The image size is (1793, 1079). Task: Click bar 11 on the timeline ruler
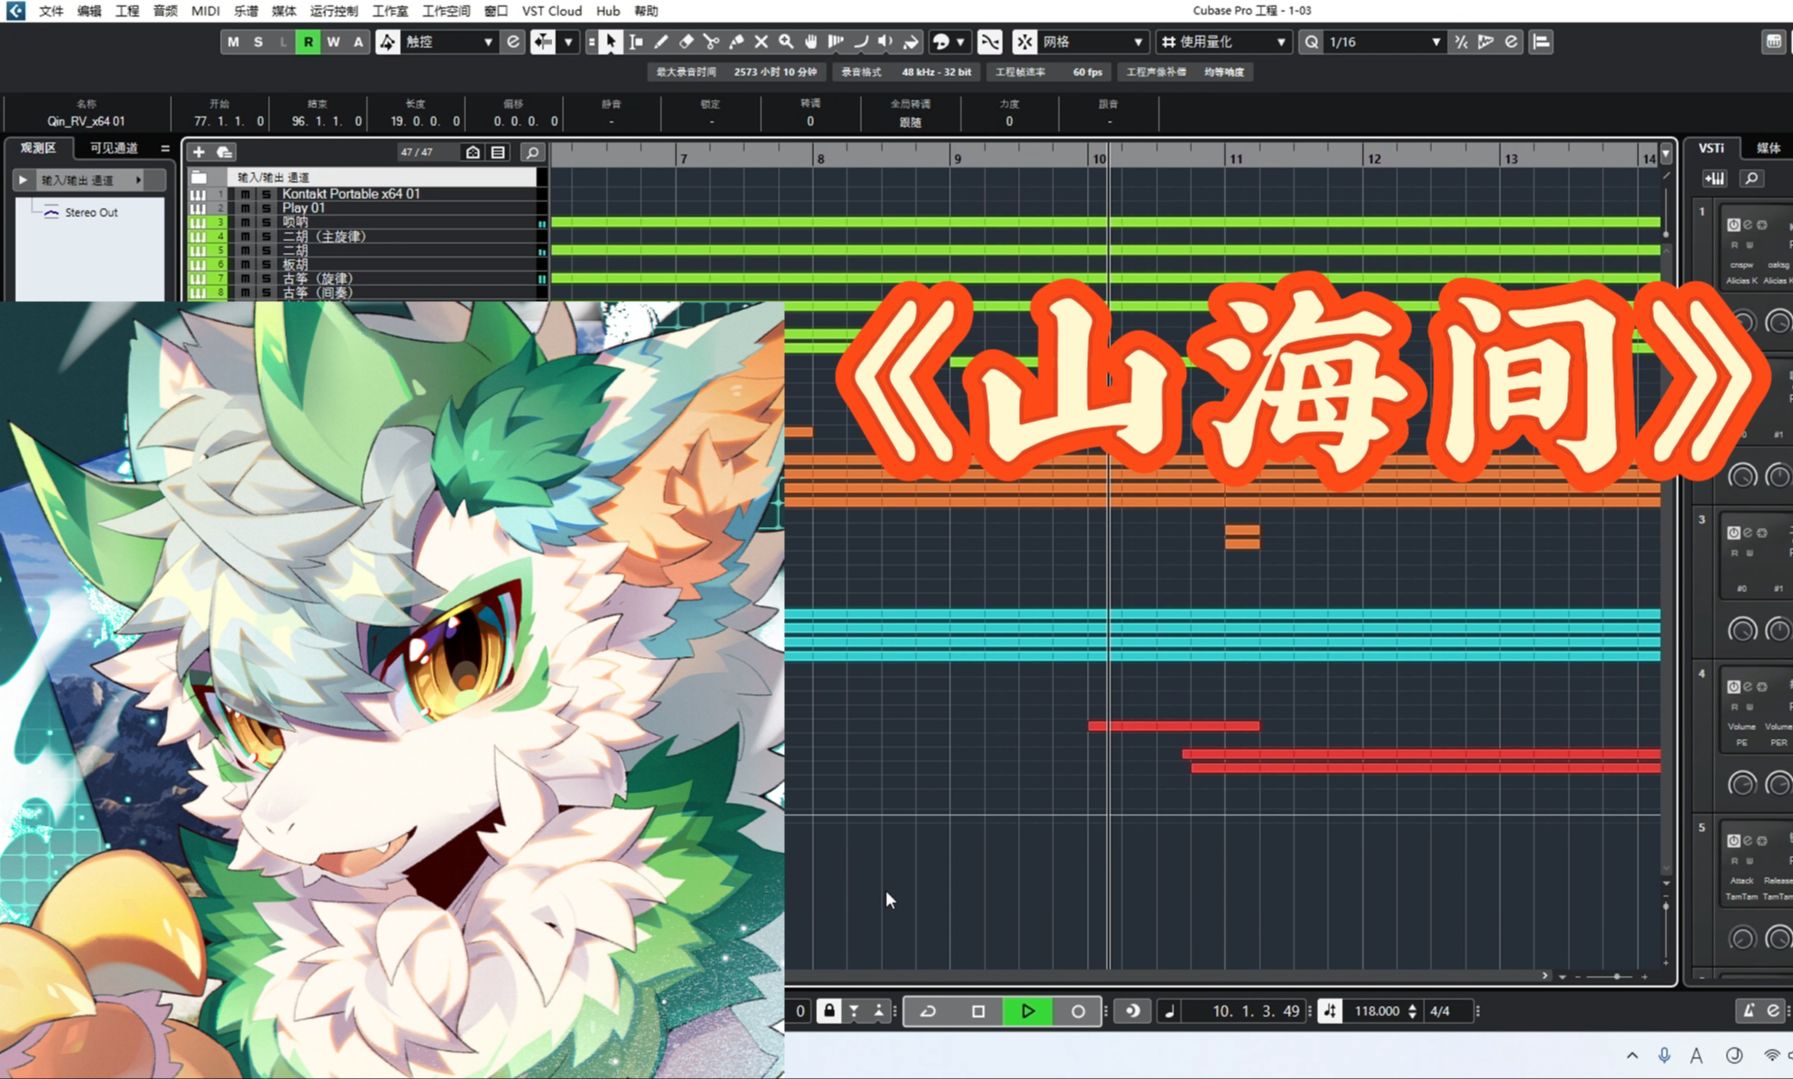pos(1236,158)
